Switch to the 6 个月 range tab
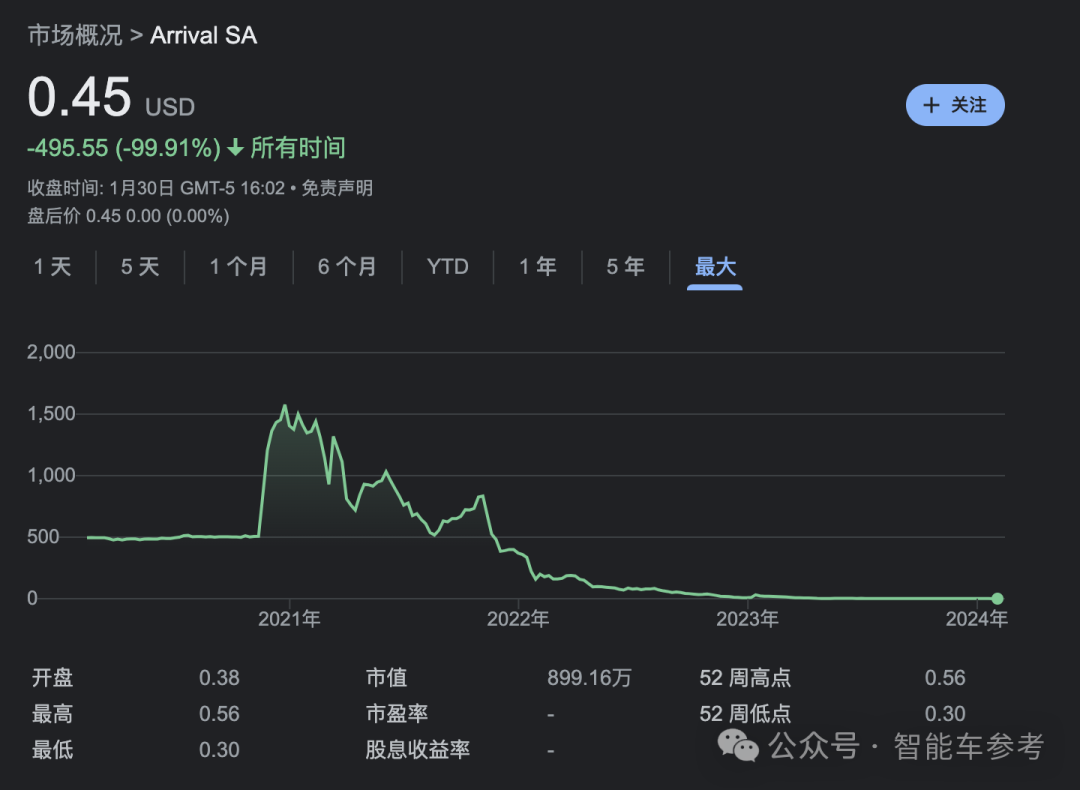 (x=347, y=267)
